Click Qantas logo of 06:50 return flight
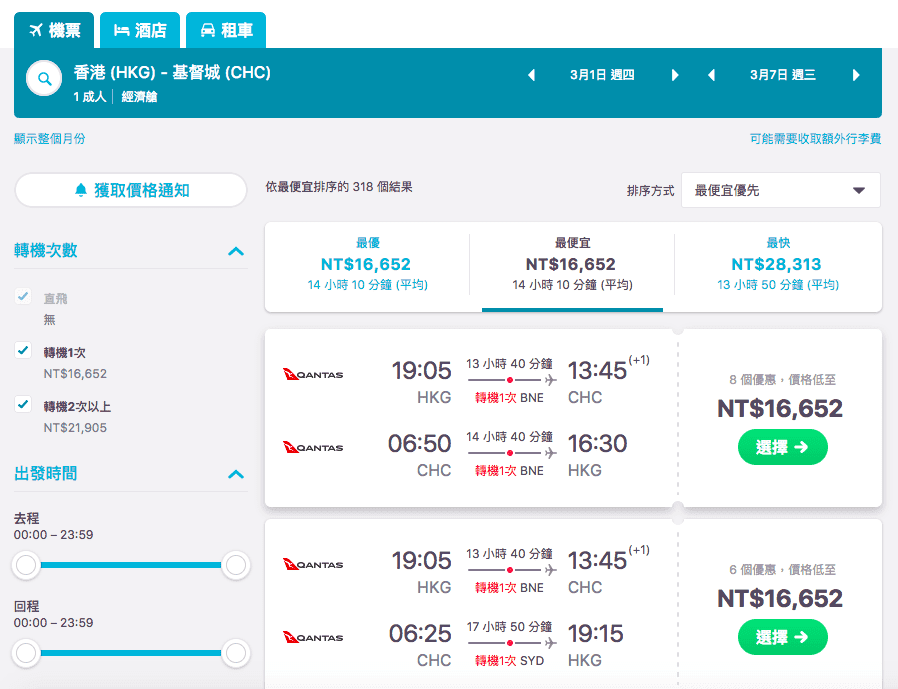Image resolution: width=898 pixels, height=689 pixels. [313, 447]
